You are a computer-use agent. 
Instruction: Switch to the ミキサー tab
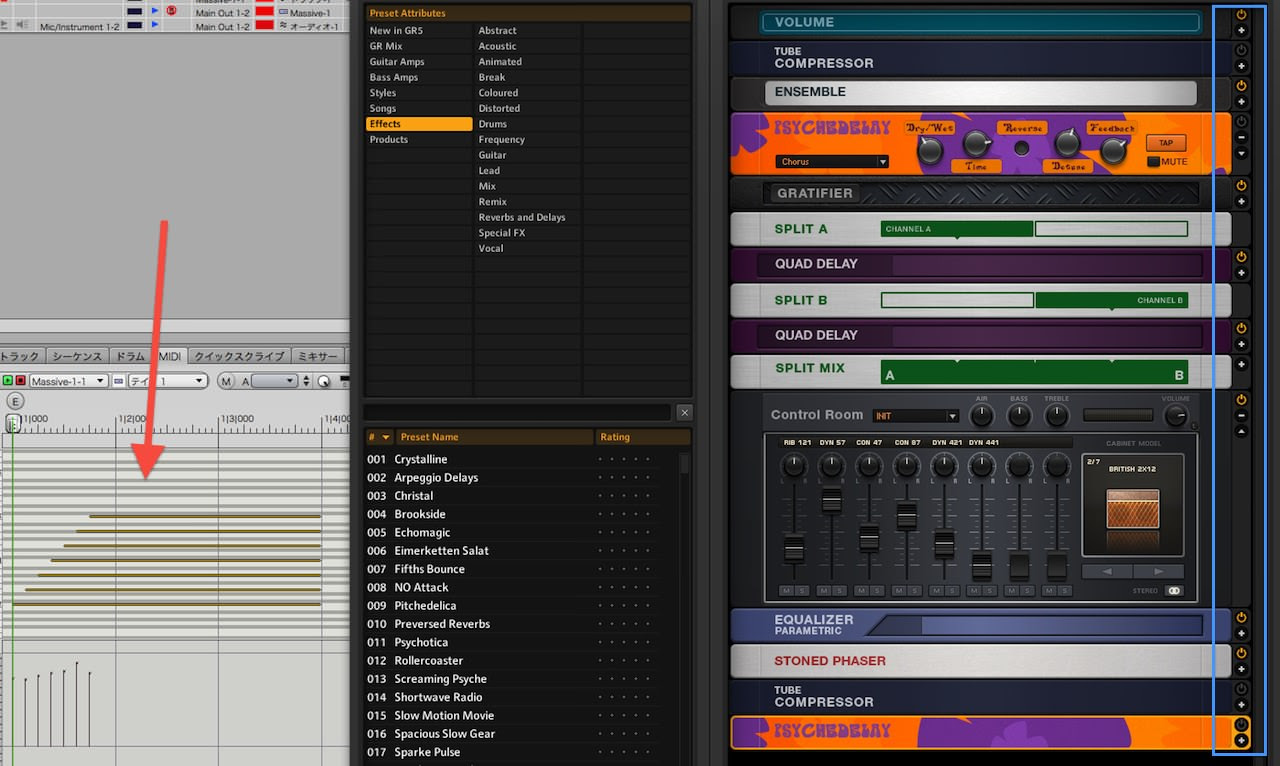[318, 356]
